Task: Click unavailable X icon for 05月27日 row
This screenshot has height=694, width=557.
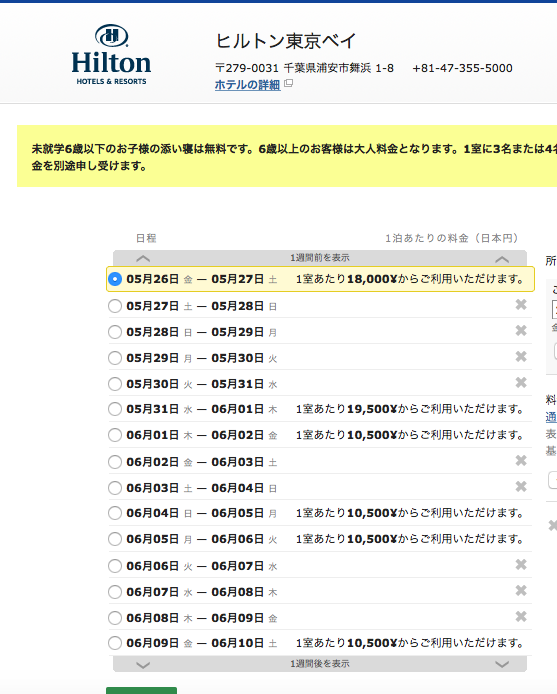Action: click(521, 305)
